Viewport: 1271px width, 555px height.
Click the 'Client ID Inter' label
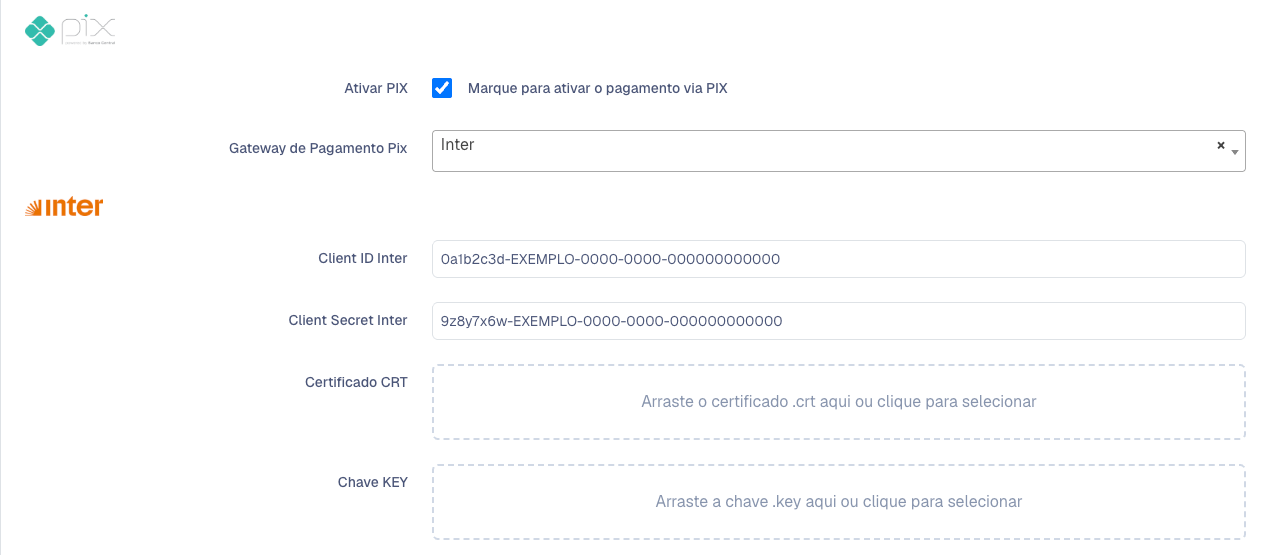[363, 258]
